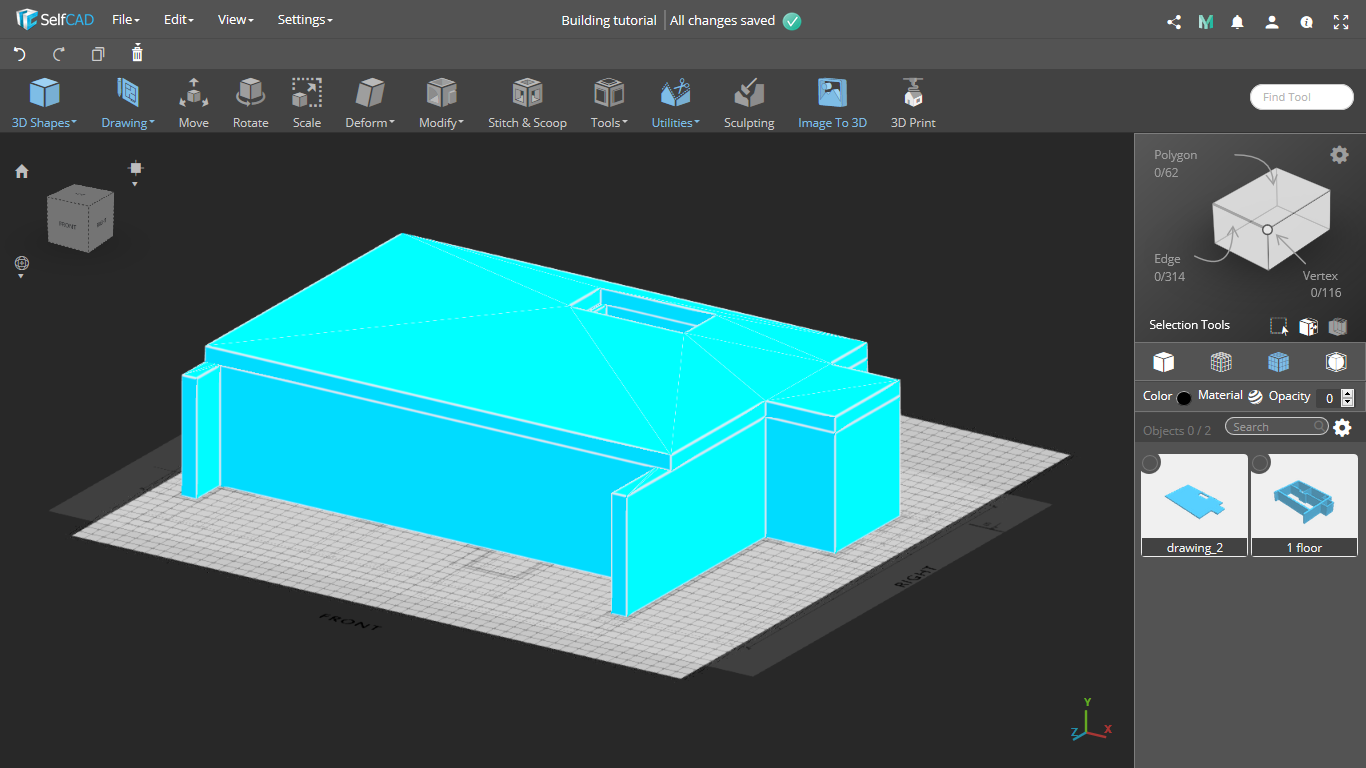This screenshot has height=768, width=1366.
Task: Increase Opacity with stepper arrow
Action: [1347, 393]
